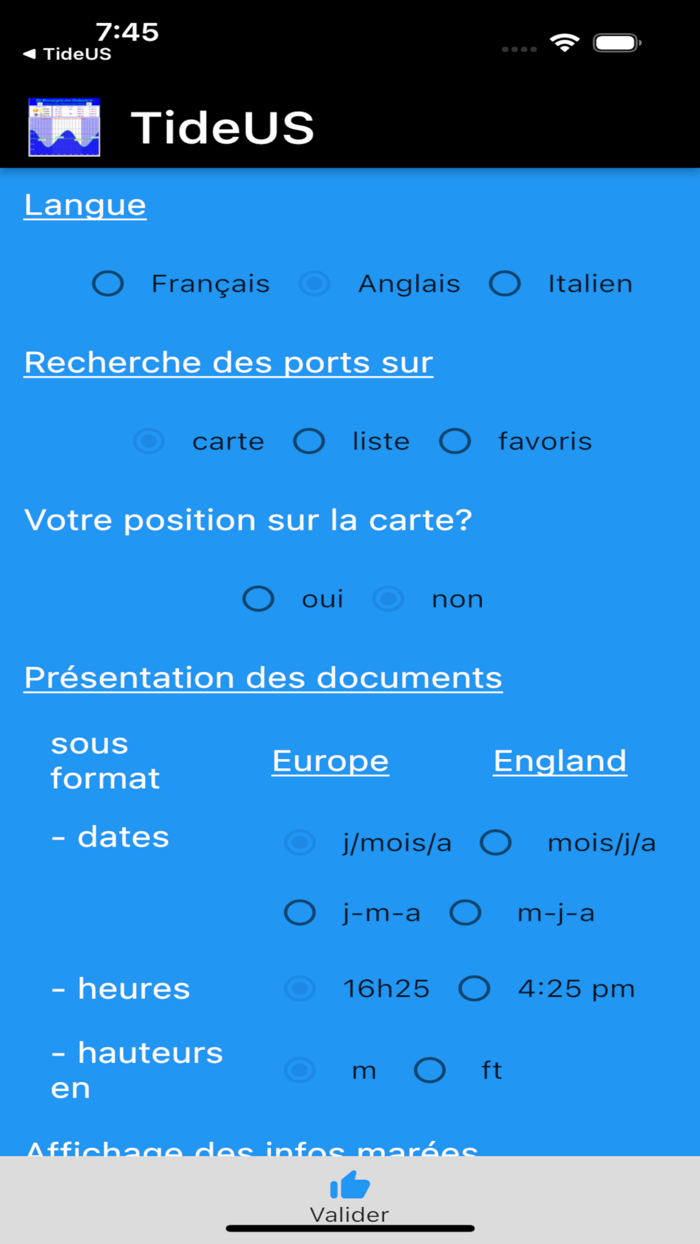The width and height of the screenshot is (700, 1244).
Task: Choose j/mois/a date format
Action: pos(300,843)
